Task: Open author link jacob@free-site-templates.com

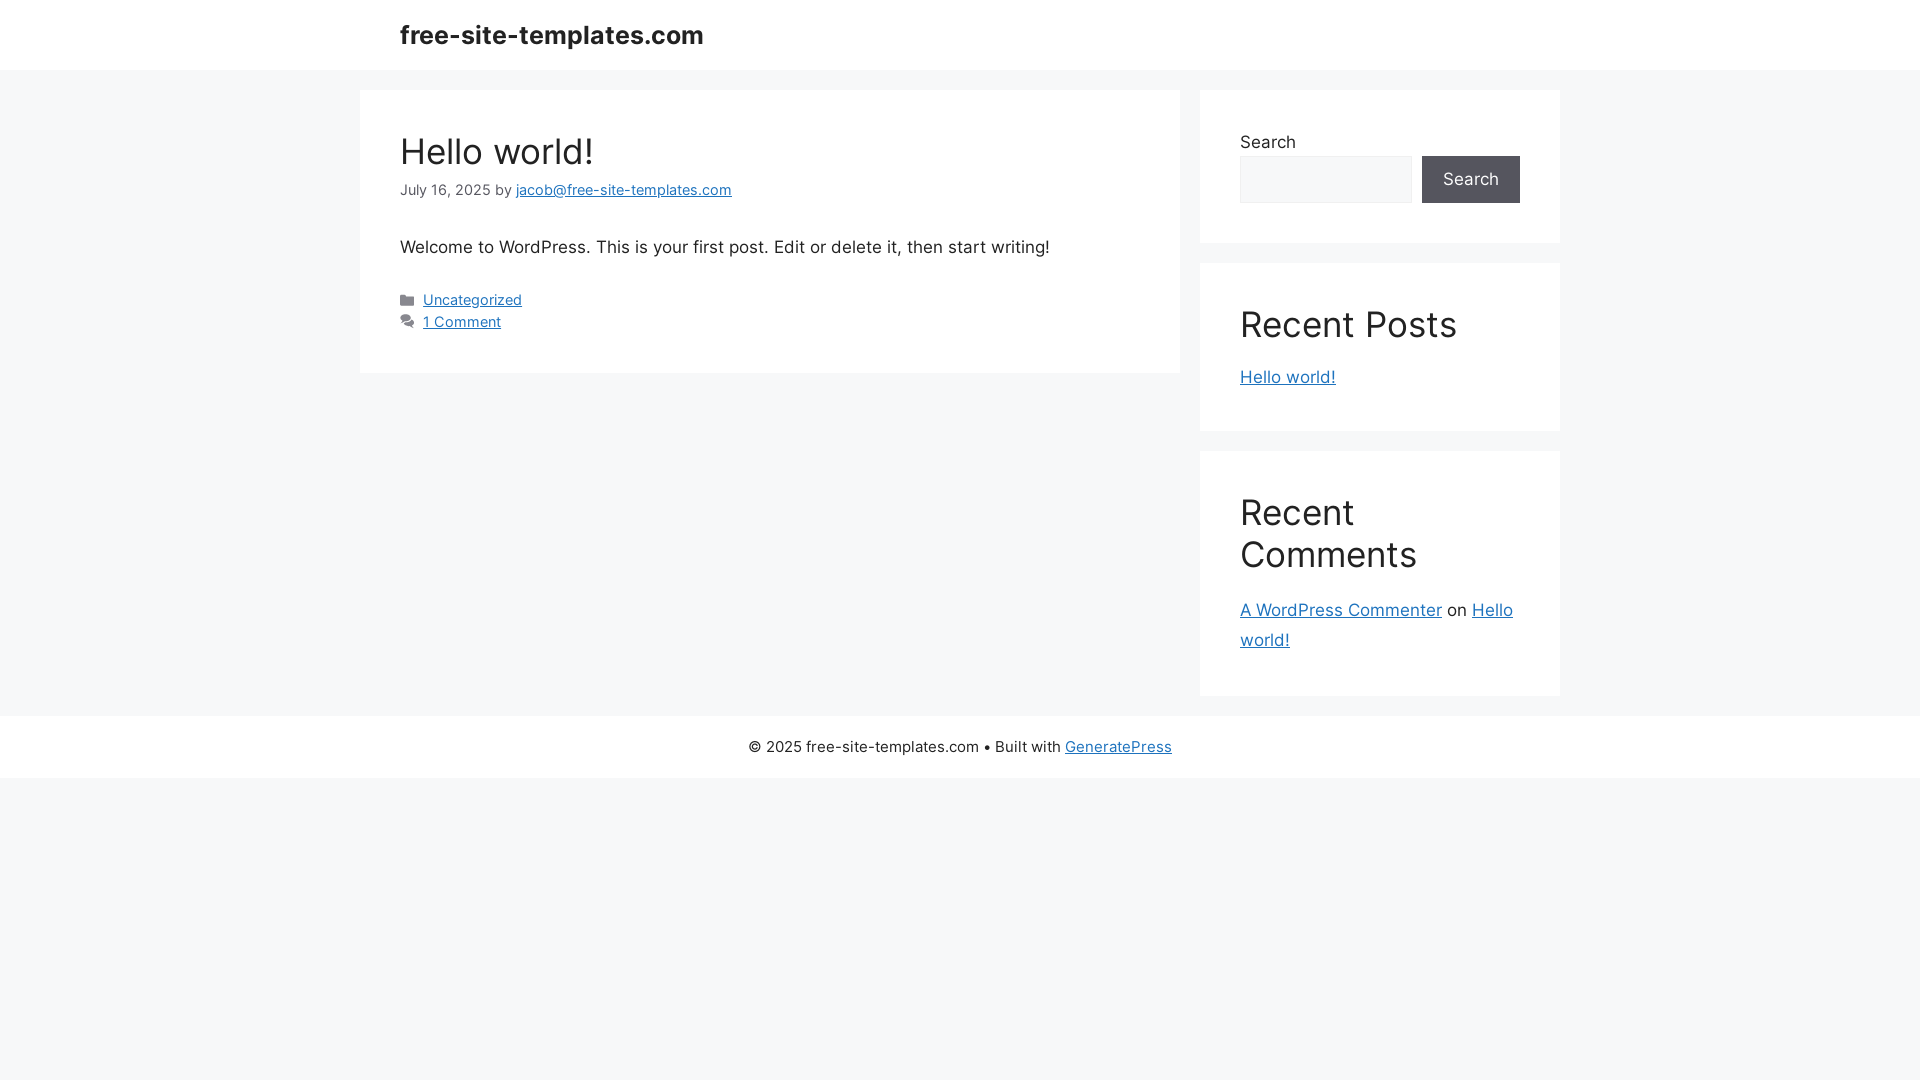Action: tap(623, 190)
